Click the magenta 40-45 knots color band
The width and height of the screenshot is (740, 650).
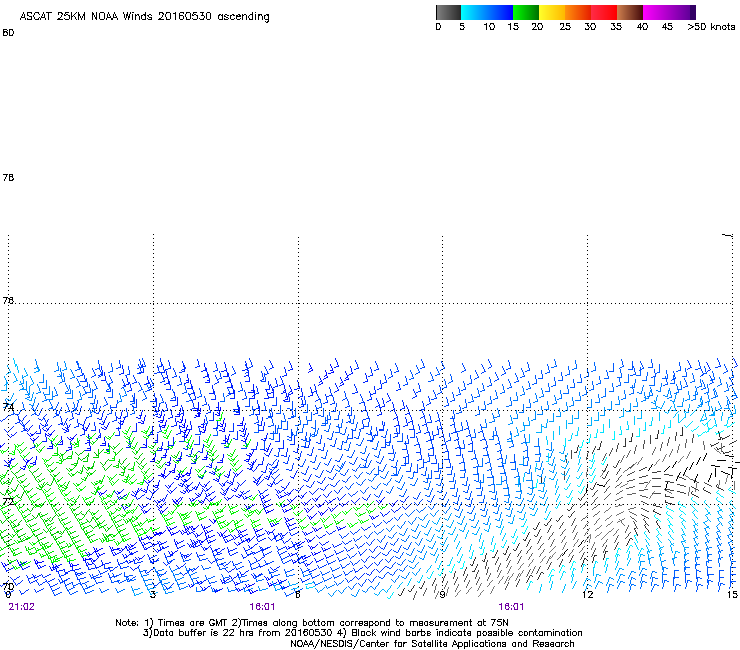point(656,12)
